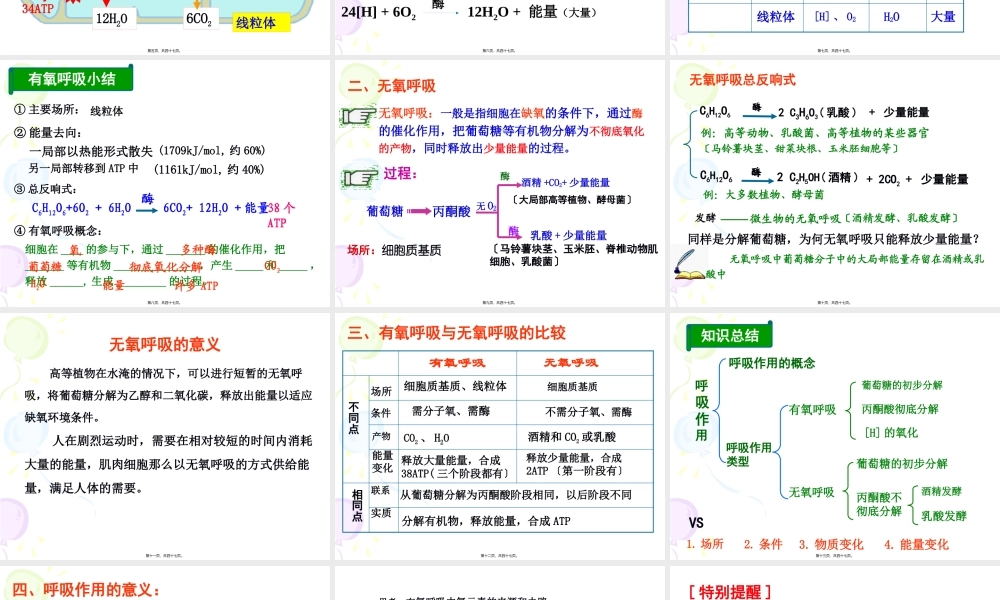The image size is (1000, 600).
Task: Click the 相同点 vertical row label
Action: [x=357, y=506]
